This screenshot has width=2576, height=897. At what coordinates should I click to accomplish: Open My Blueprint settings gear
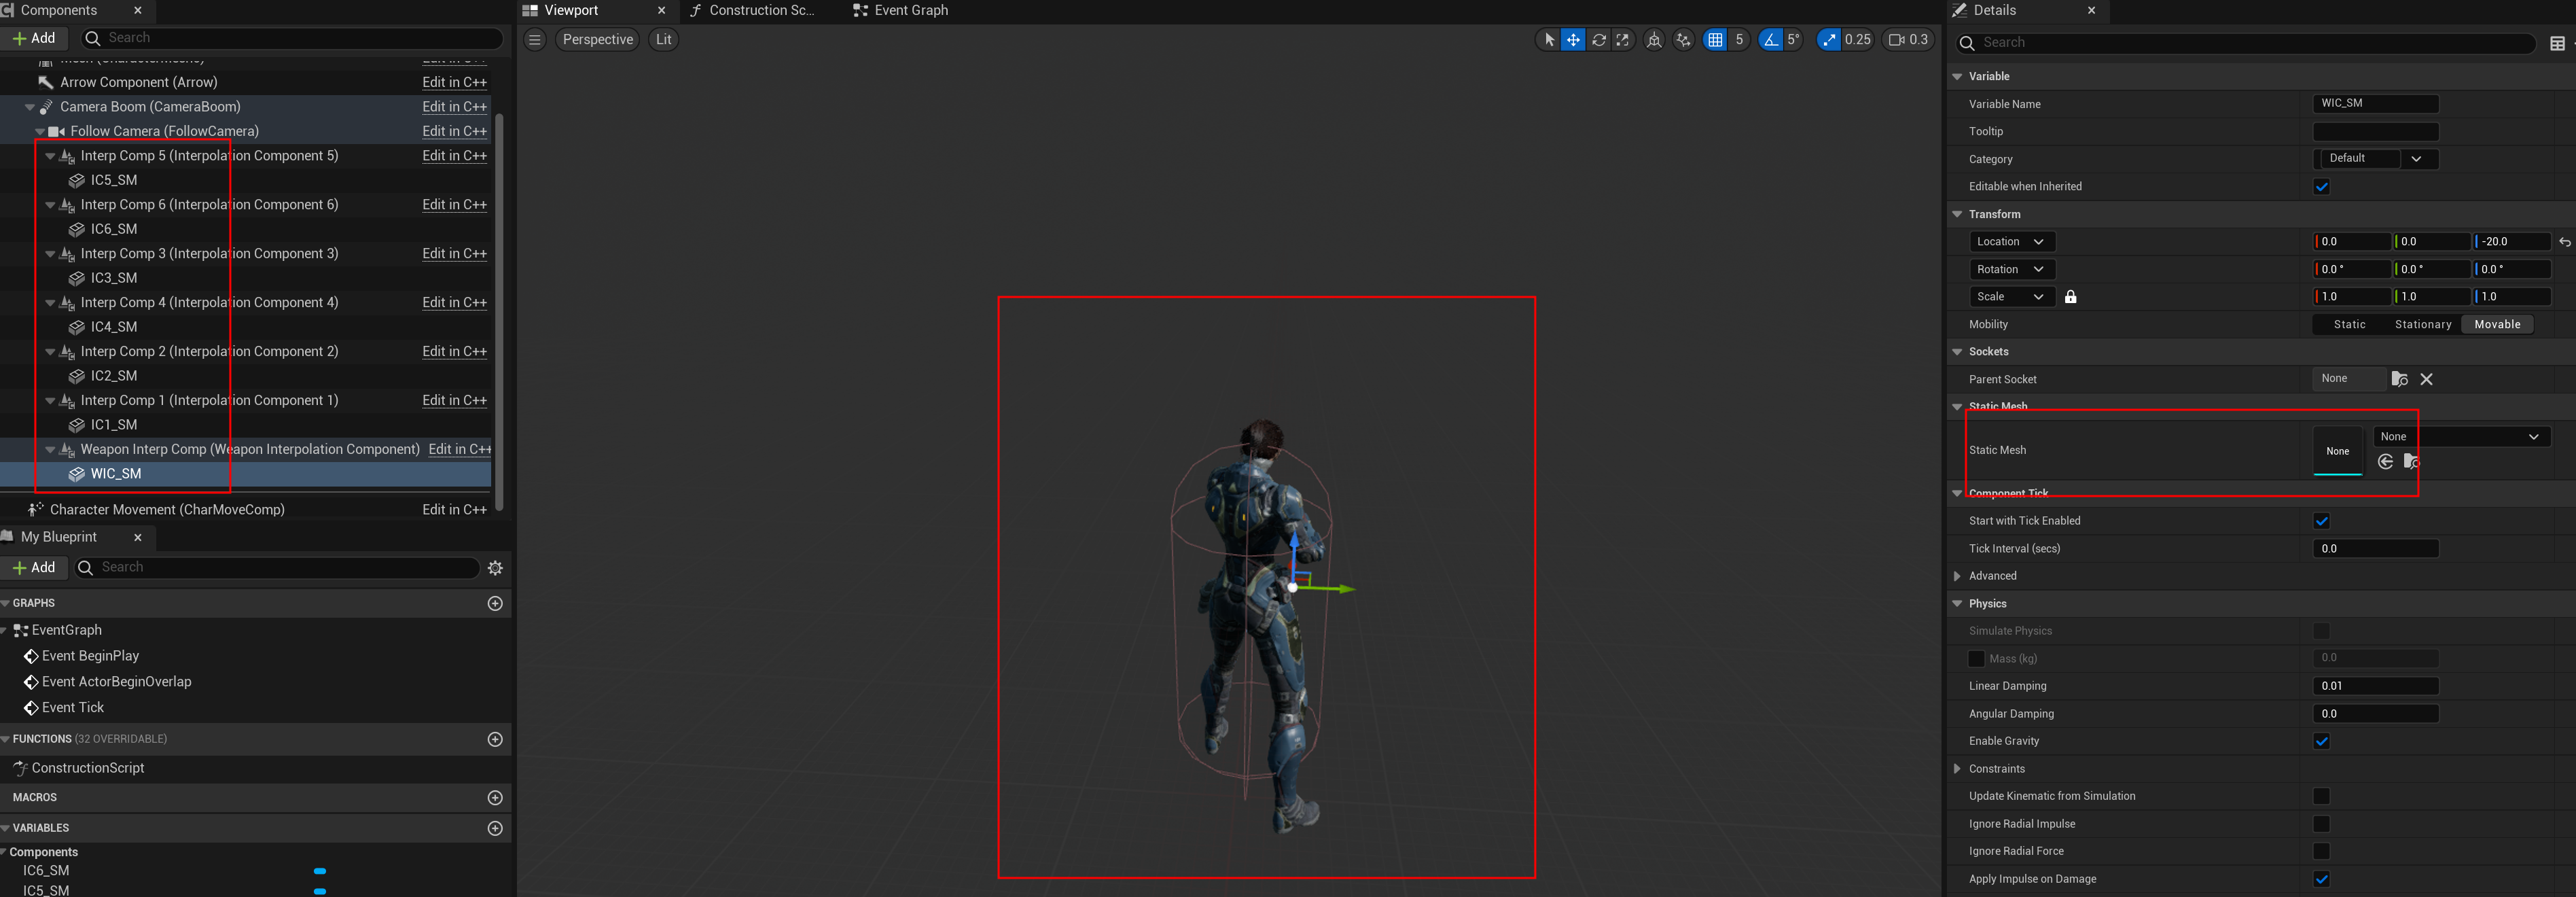(x=495, y=568)
